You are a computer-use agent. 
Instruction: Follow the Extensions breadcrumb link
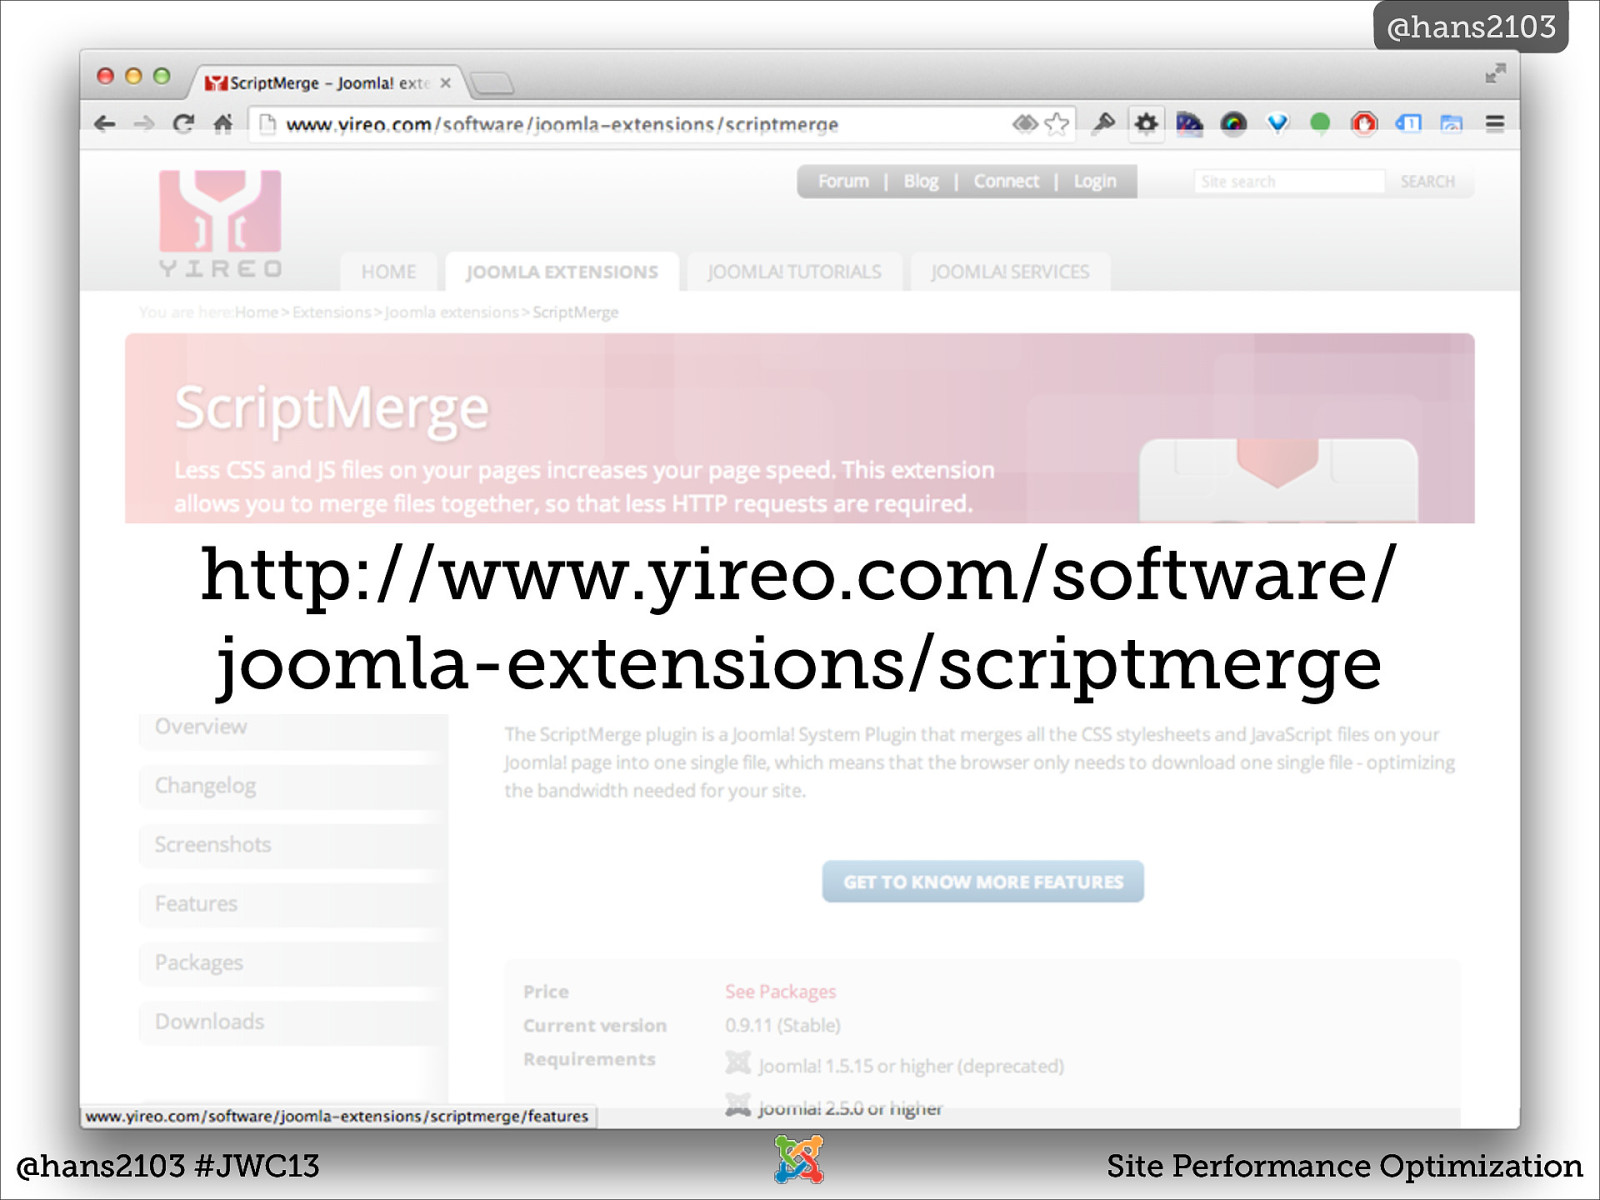[331, 312]
